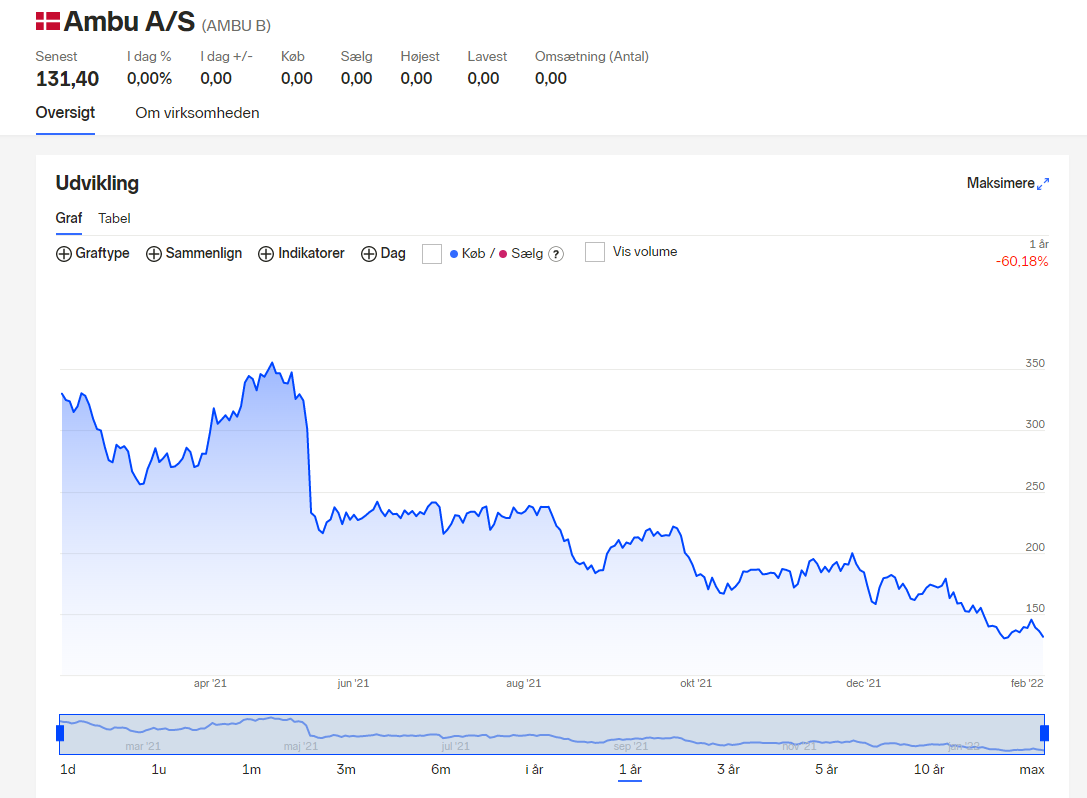Click the Maksimere expand arrows icon
The width and height of the screenshot is (1087, 798).
1043,184
